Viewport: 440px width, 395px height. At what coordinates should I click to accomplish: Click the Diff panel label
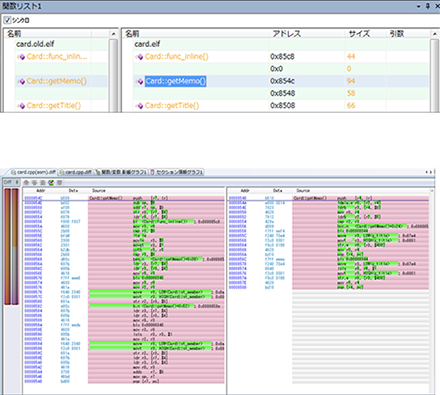(8, 182)
